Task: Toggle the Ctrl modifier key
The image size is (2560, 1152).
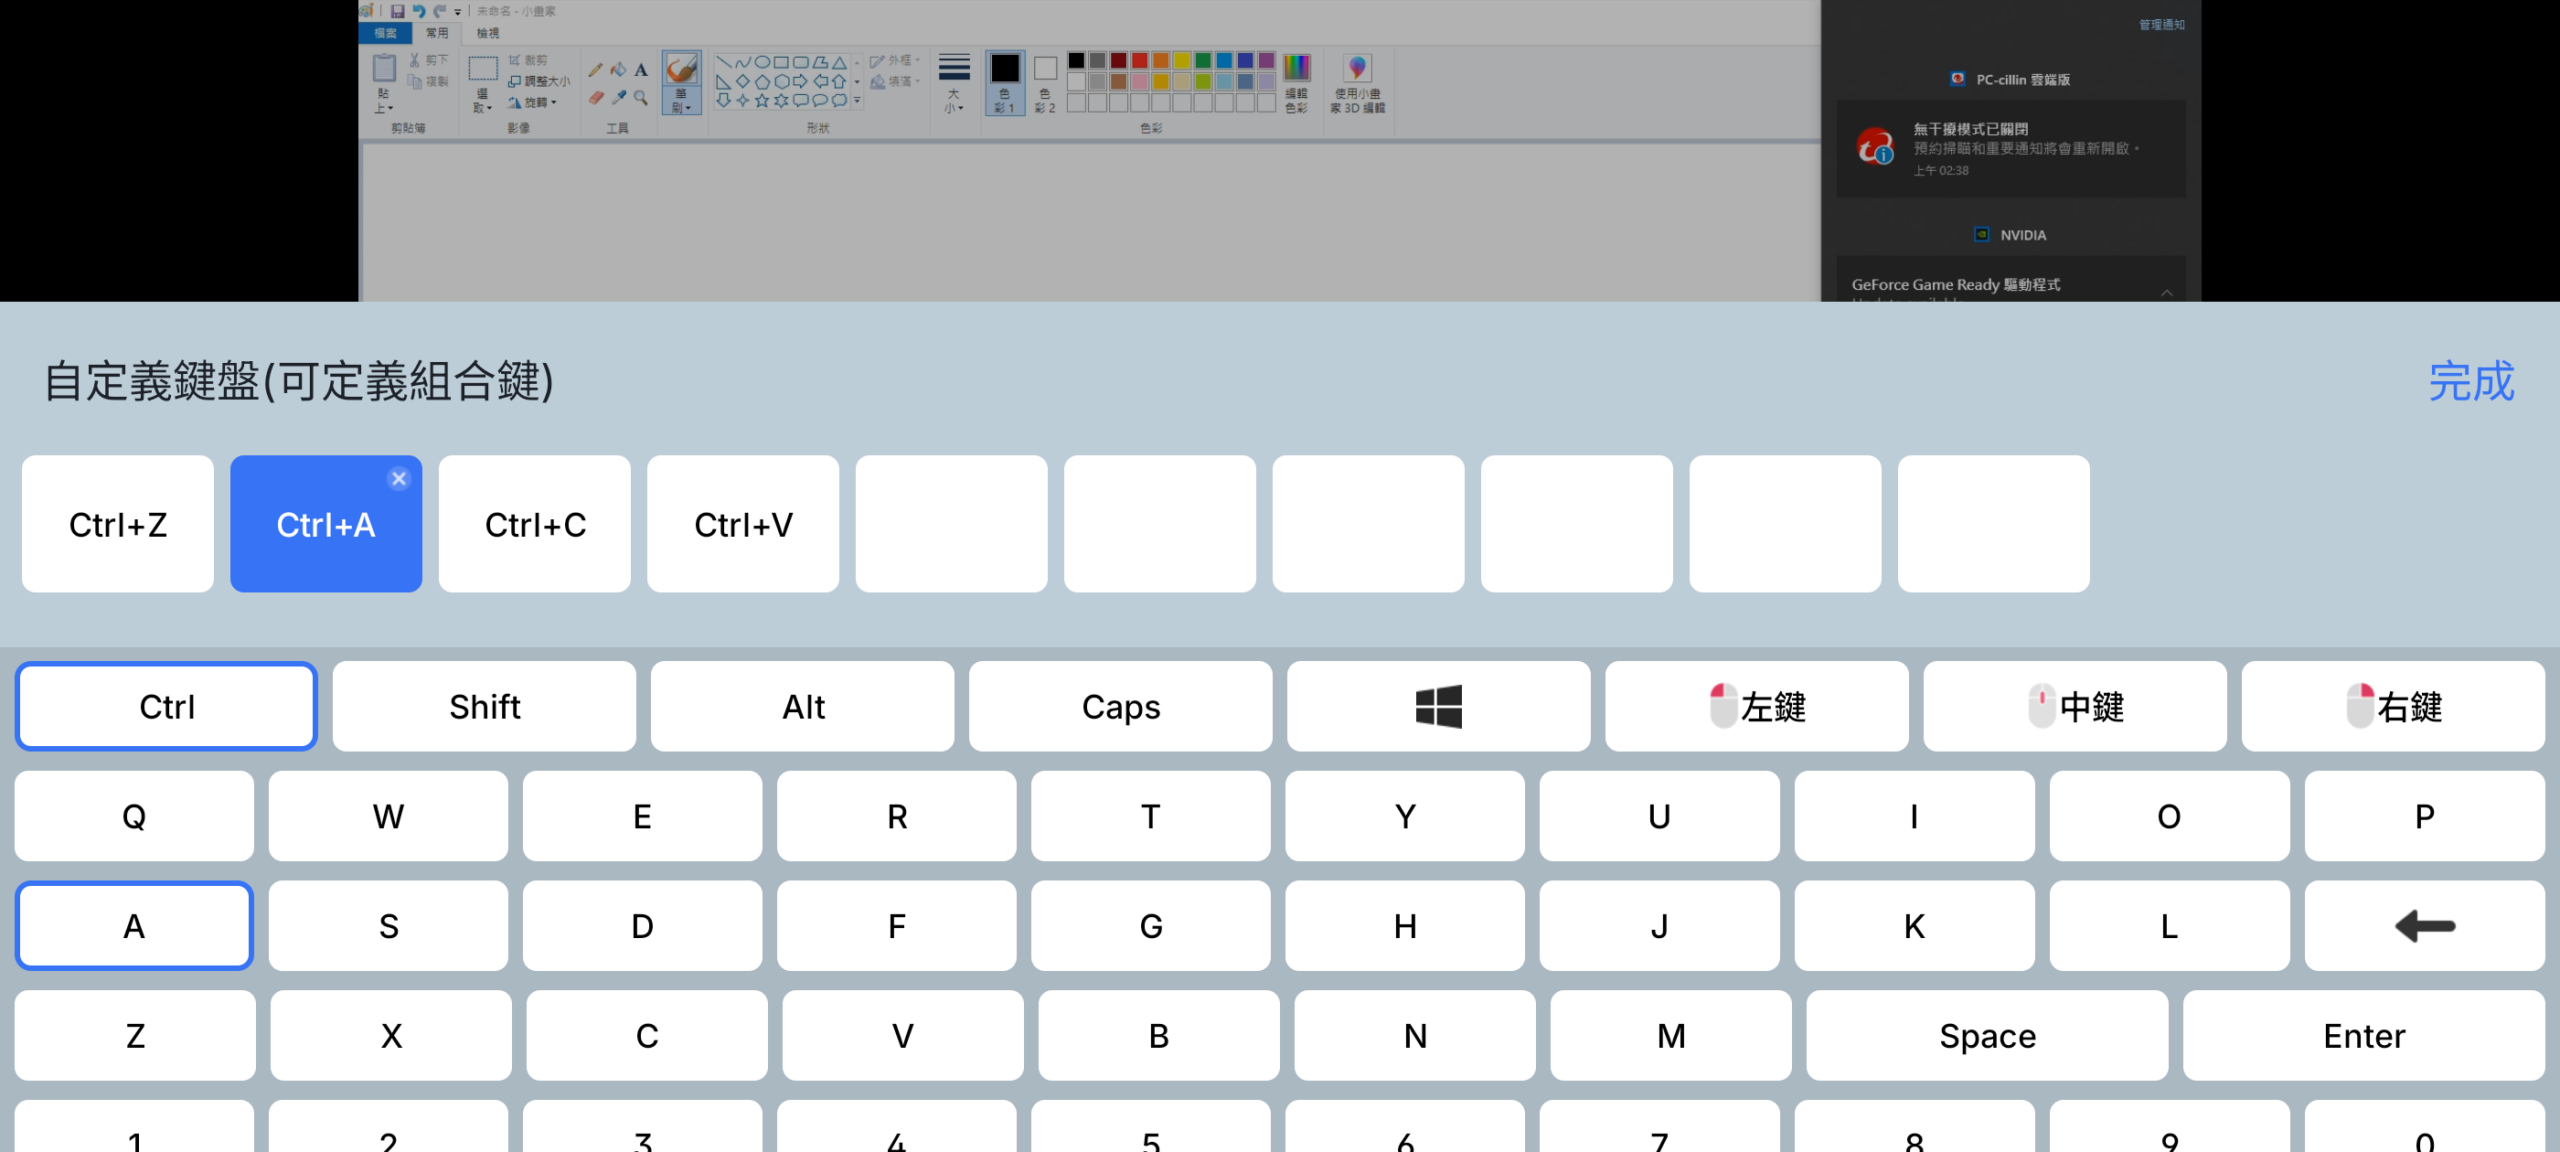Action: (x=167, y=706)
